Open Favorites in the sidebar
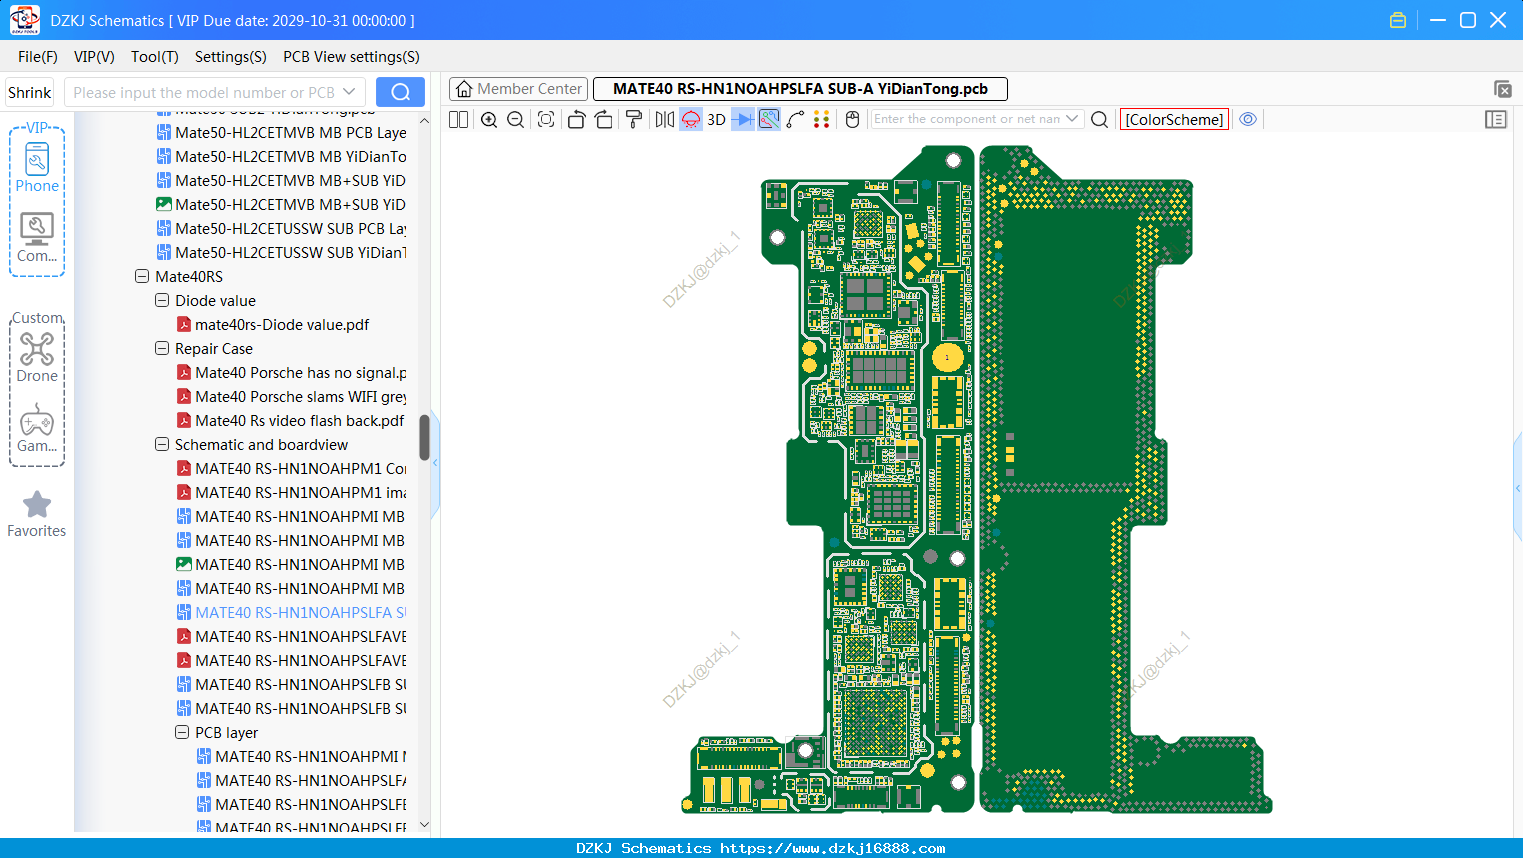1523x858 pixels. [x=37, y=514]
